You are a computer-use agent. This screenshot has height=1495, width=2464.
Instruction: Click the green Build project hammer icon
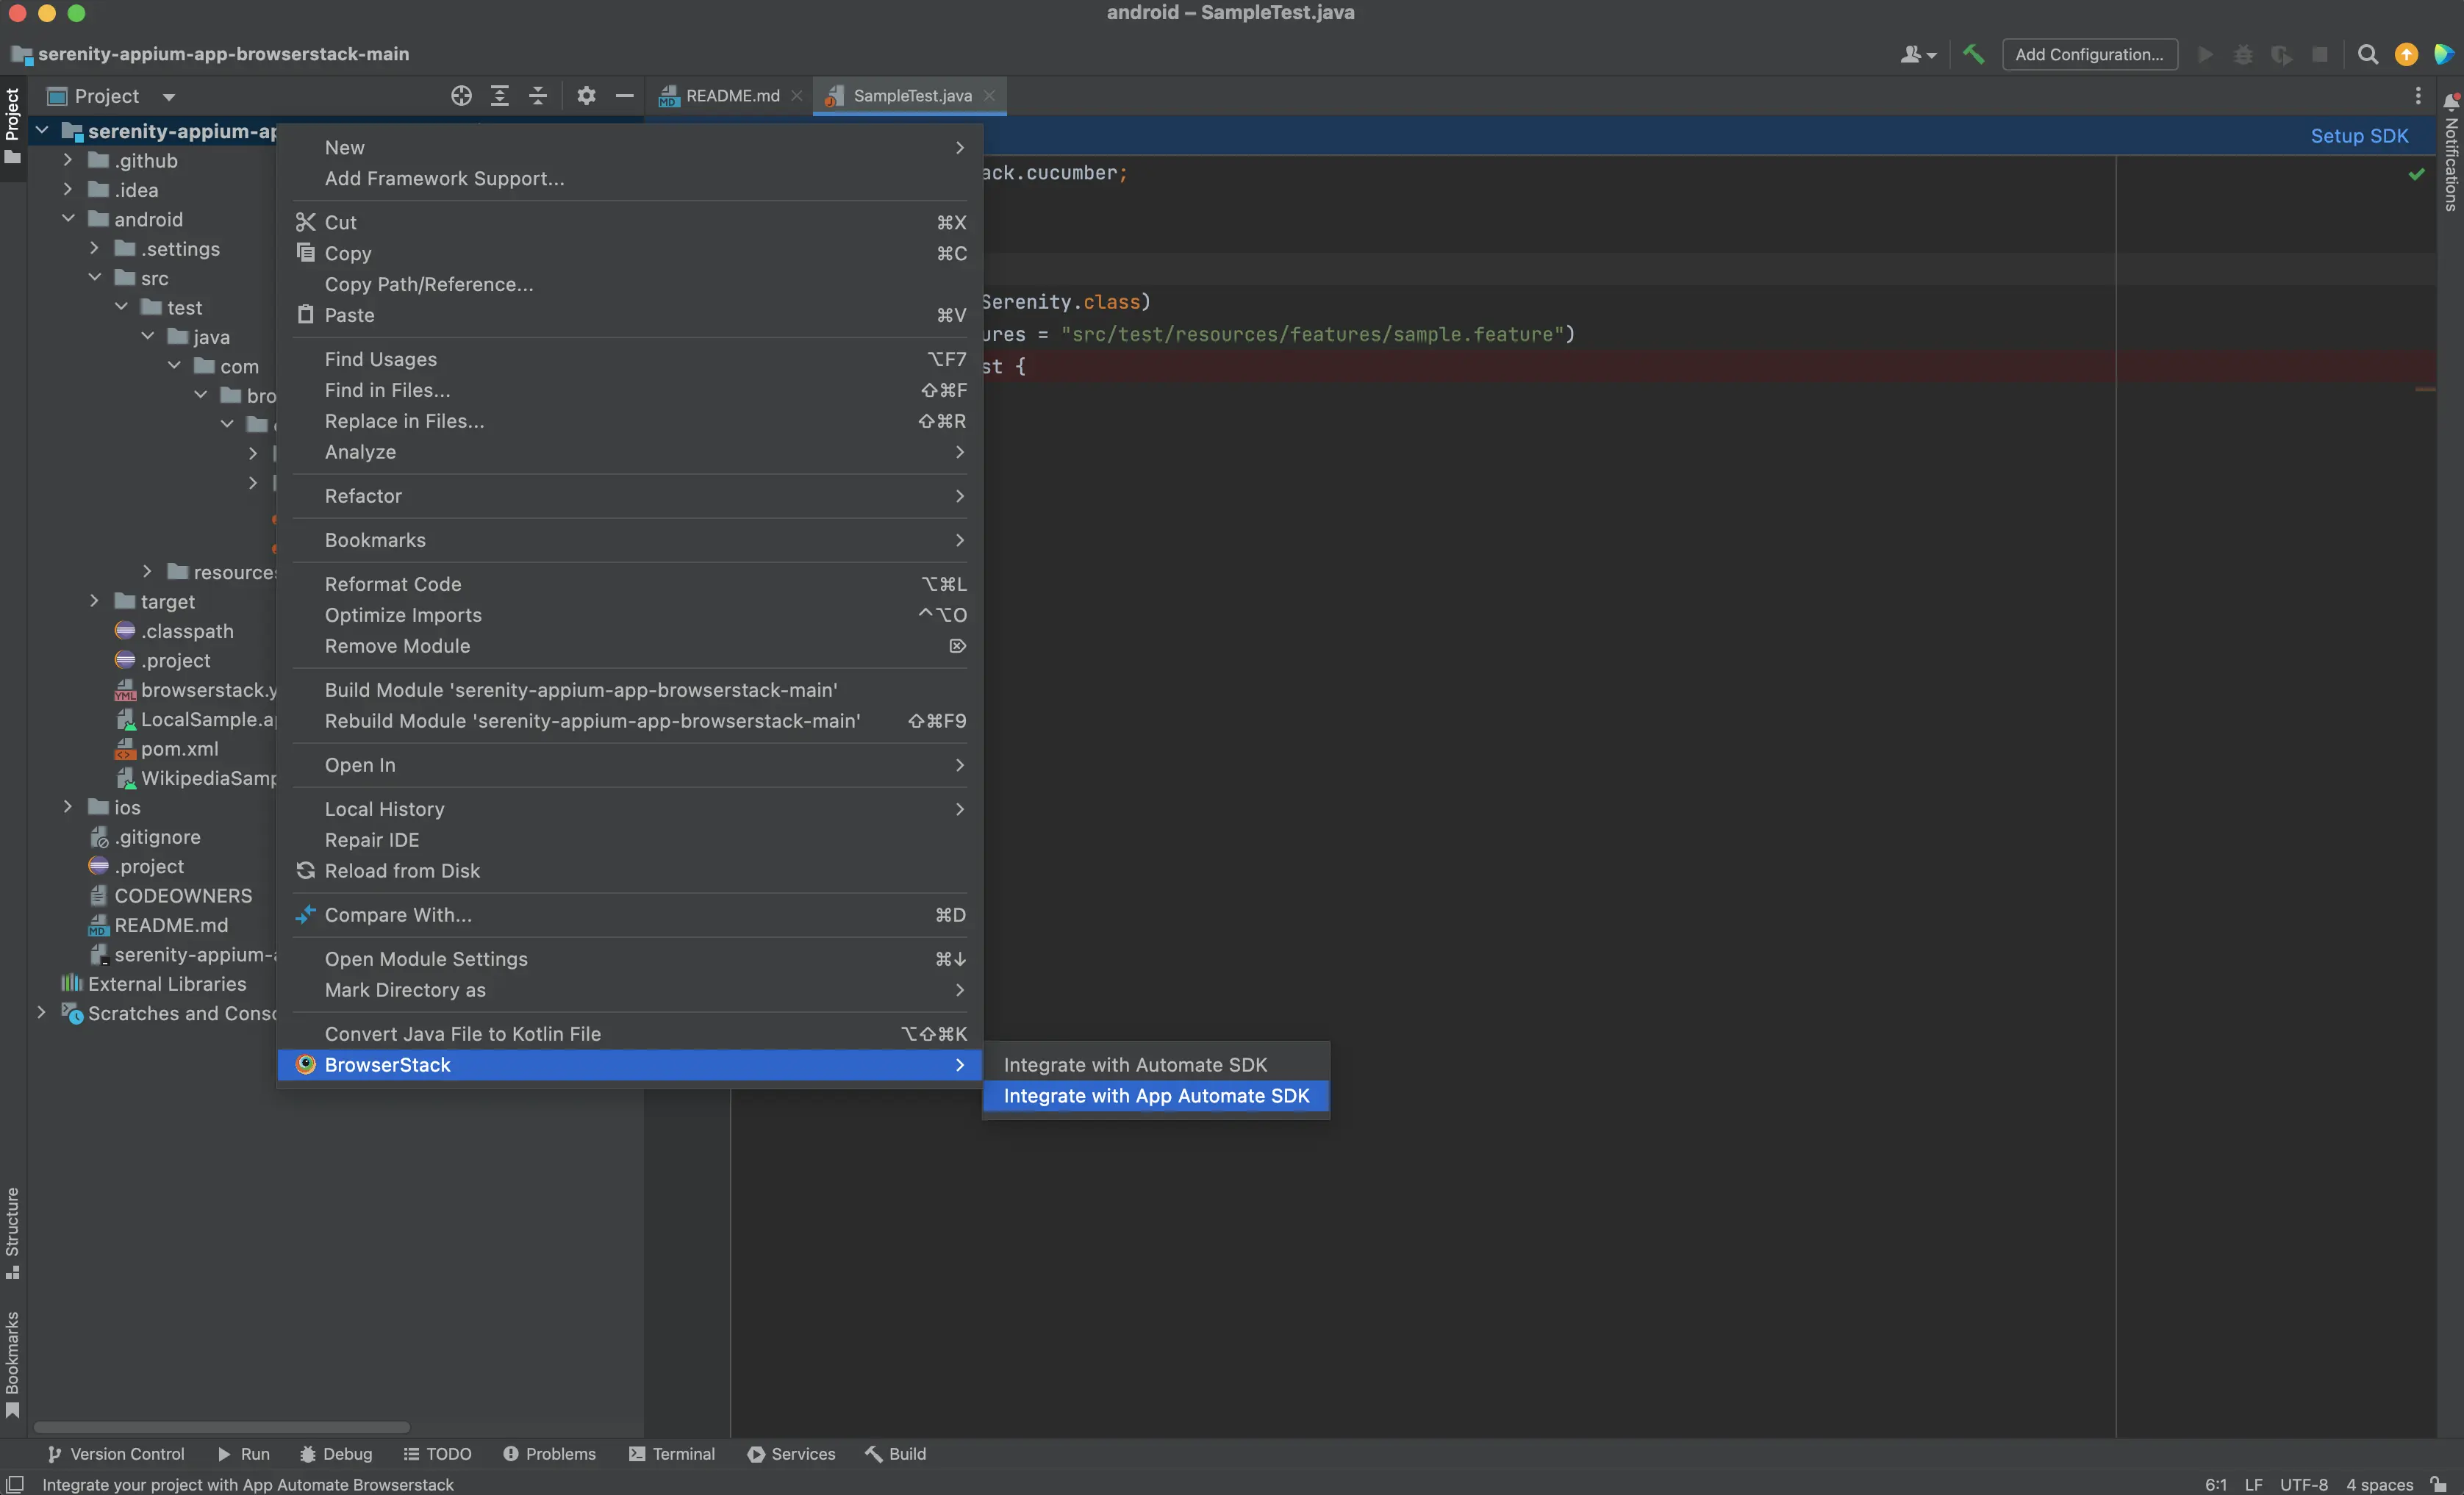[x=1973, y=55]
